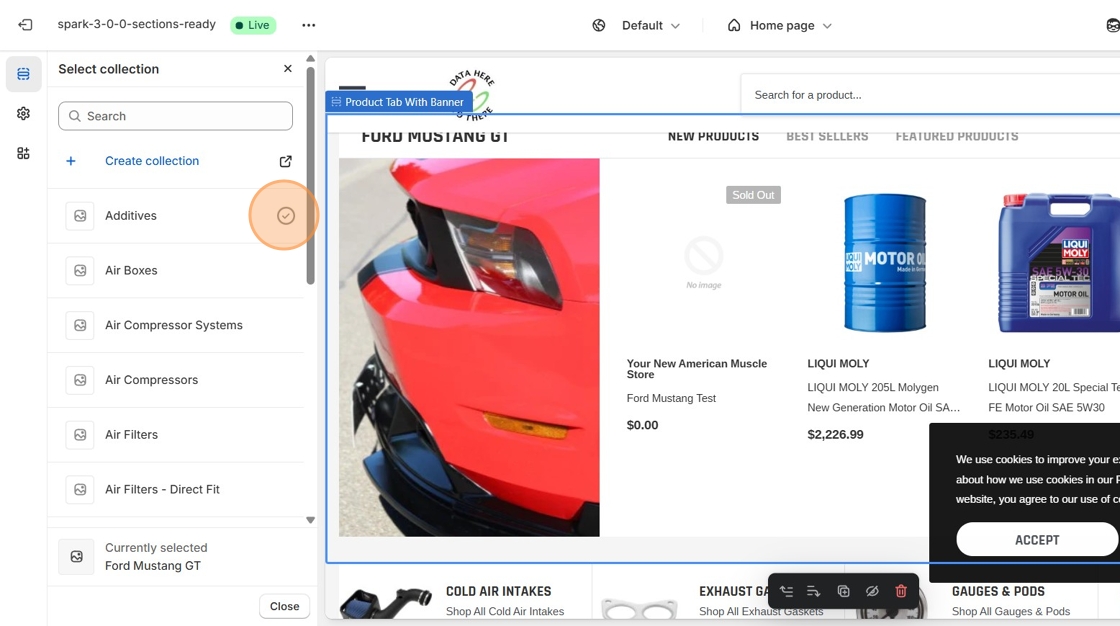Click the No image placeholder

pyautogui.click(x=704, y=263)
